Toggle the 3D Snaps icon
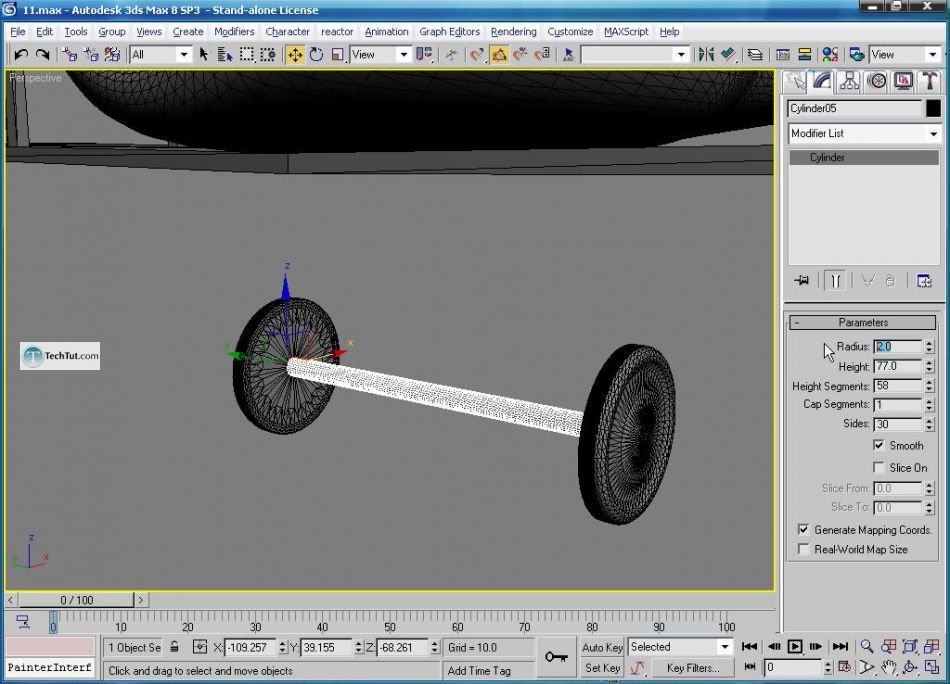This screenshot has height=684, width=950. (x=477, y=55)
